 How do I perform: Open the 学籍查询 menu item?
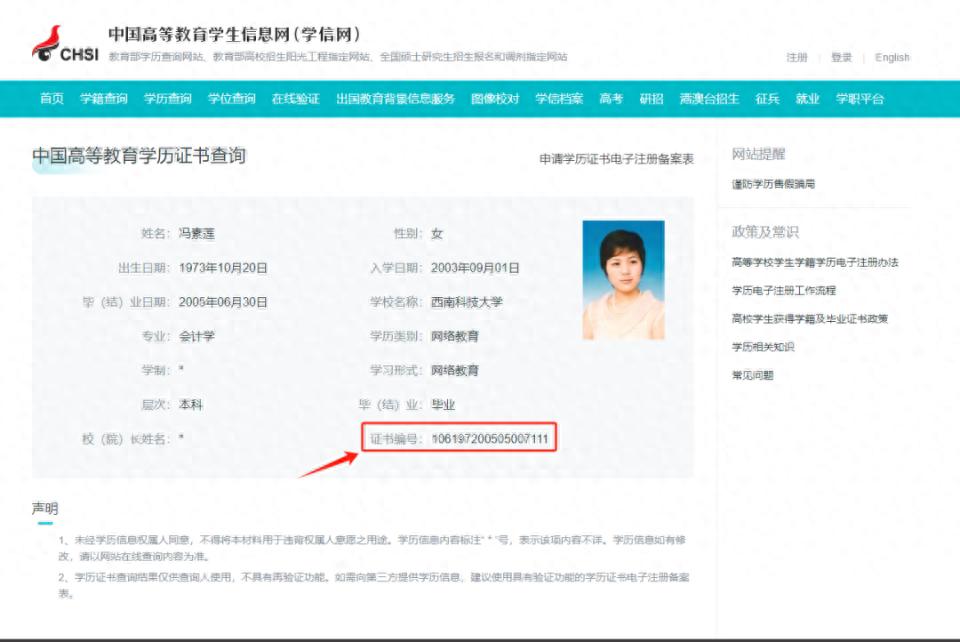tap(103, 99)
